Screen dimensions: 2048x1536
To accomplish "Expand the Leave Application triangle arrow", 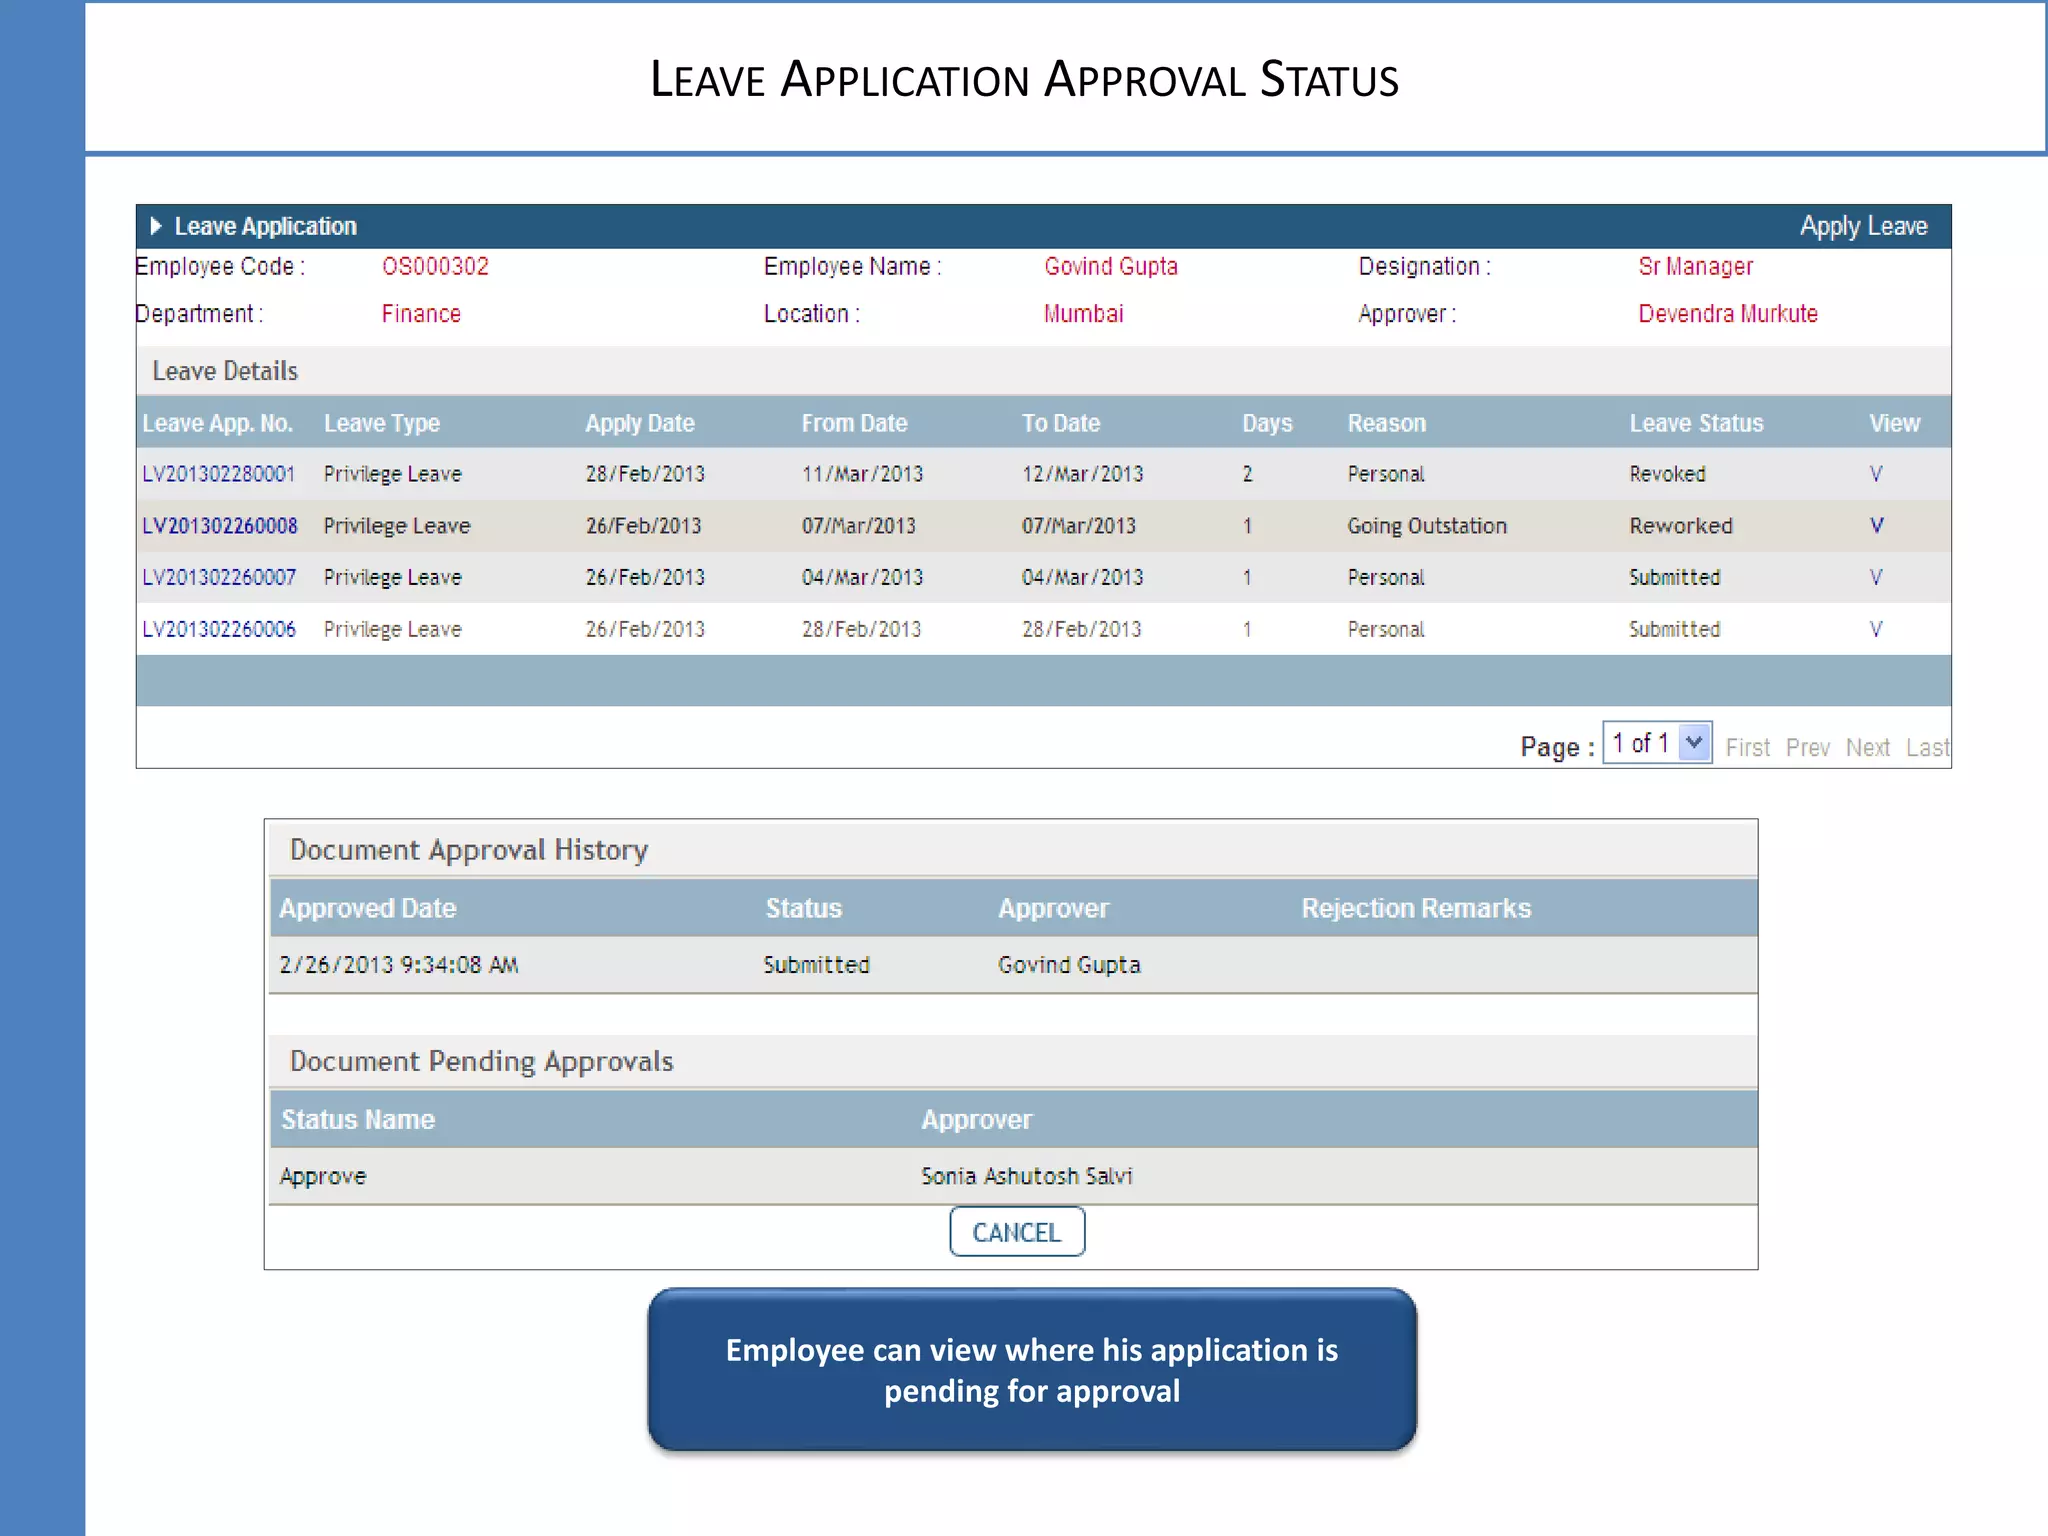I will [x=156, y=226].
